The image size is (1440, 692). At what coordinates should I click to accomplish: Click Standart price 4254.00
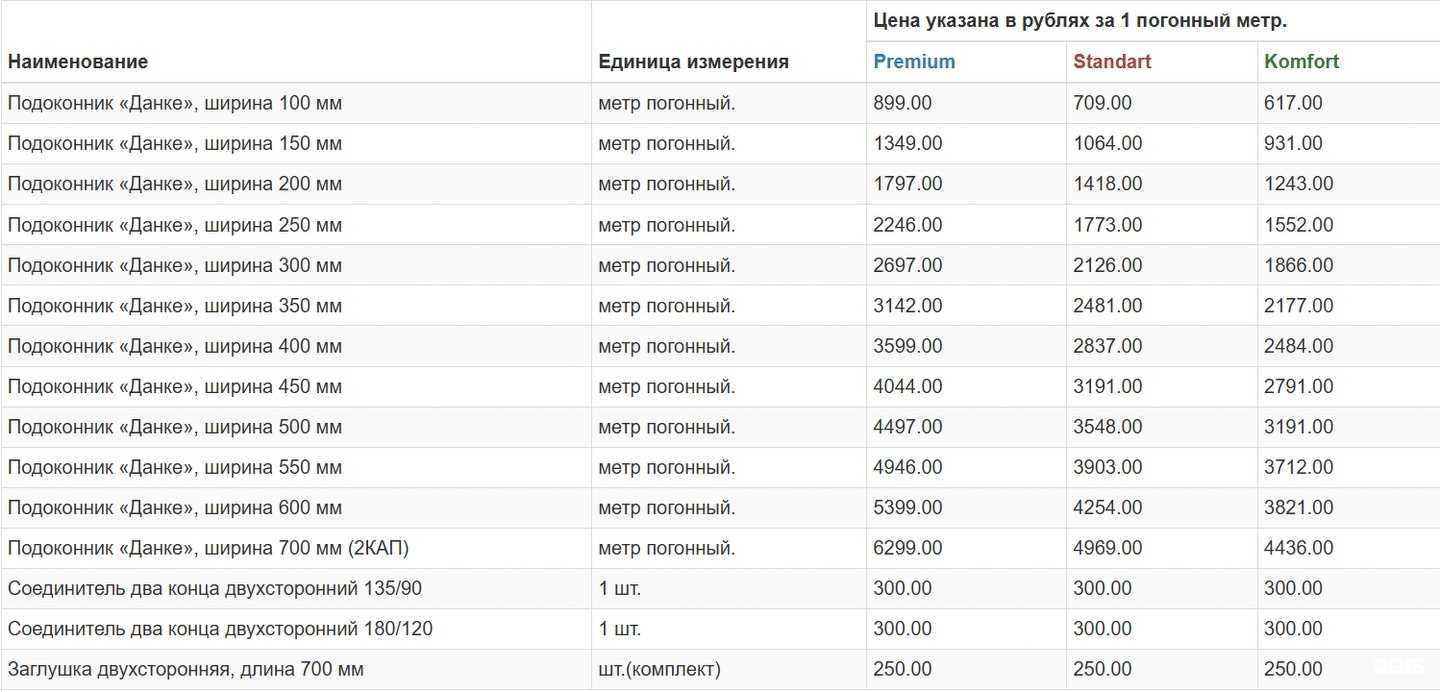click(x=1107, y=508)
